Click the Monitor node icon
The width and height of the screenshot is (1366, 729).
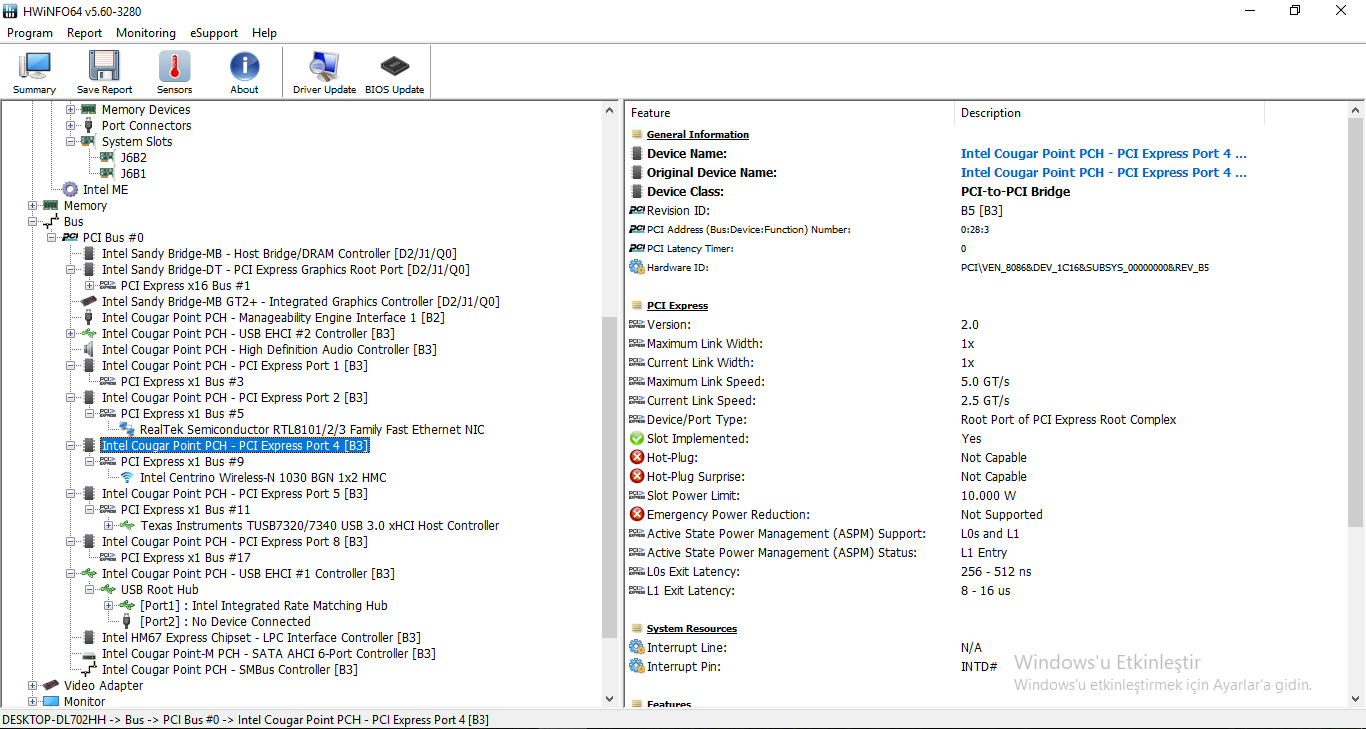click(51, 701)
